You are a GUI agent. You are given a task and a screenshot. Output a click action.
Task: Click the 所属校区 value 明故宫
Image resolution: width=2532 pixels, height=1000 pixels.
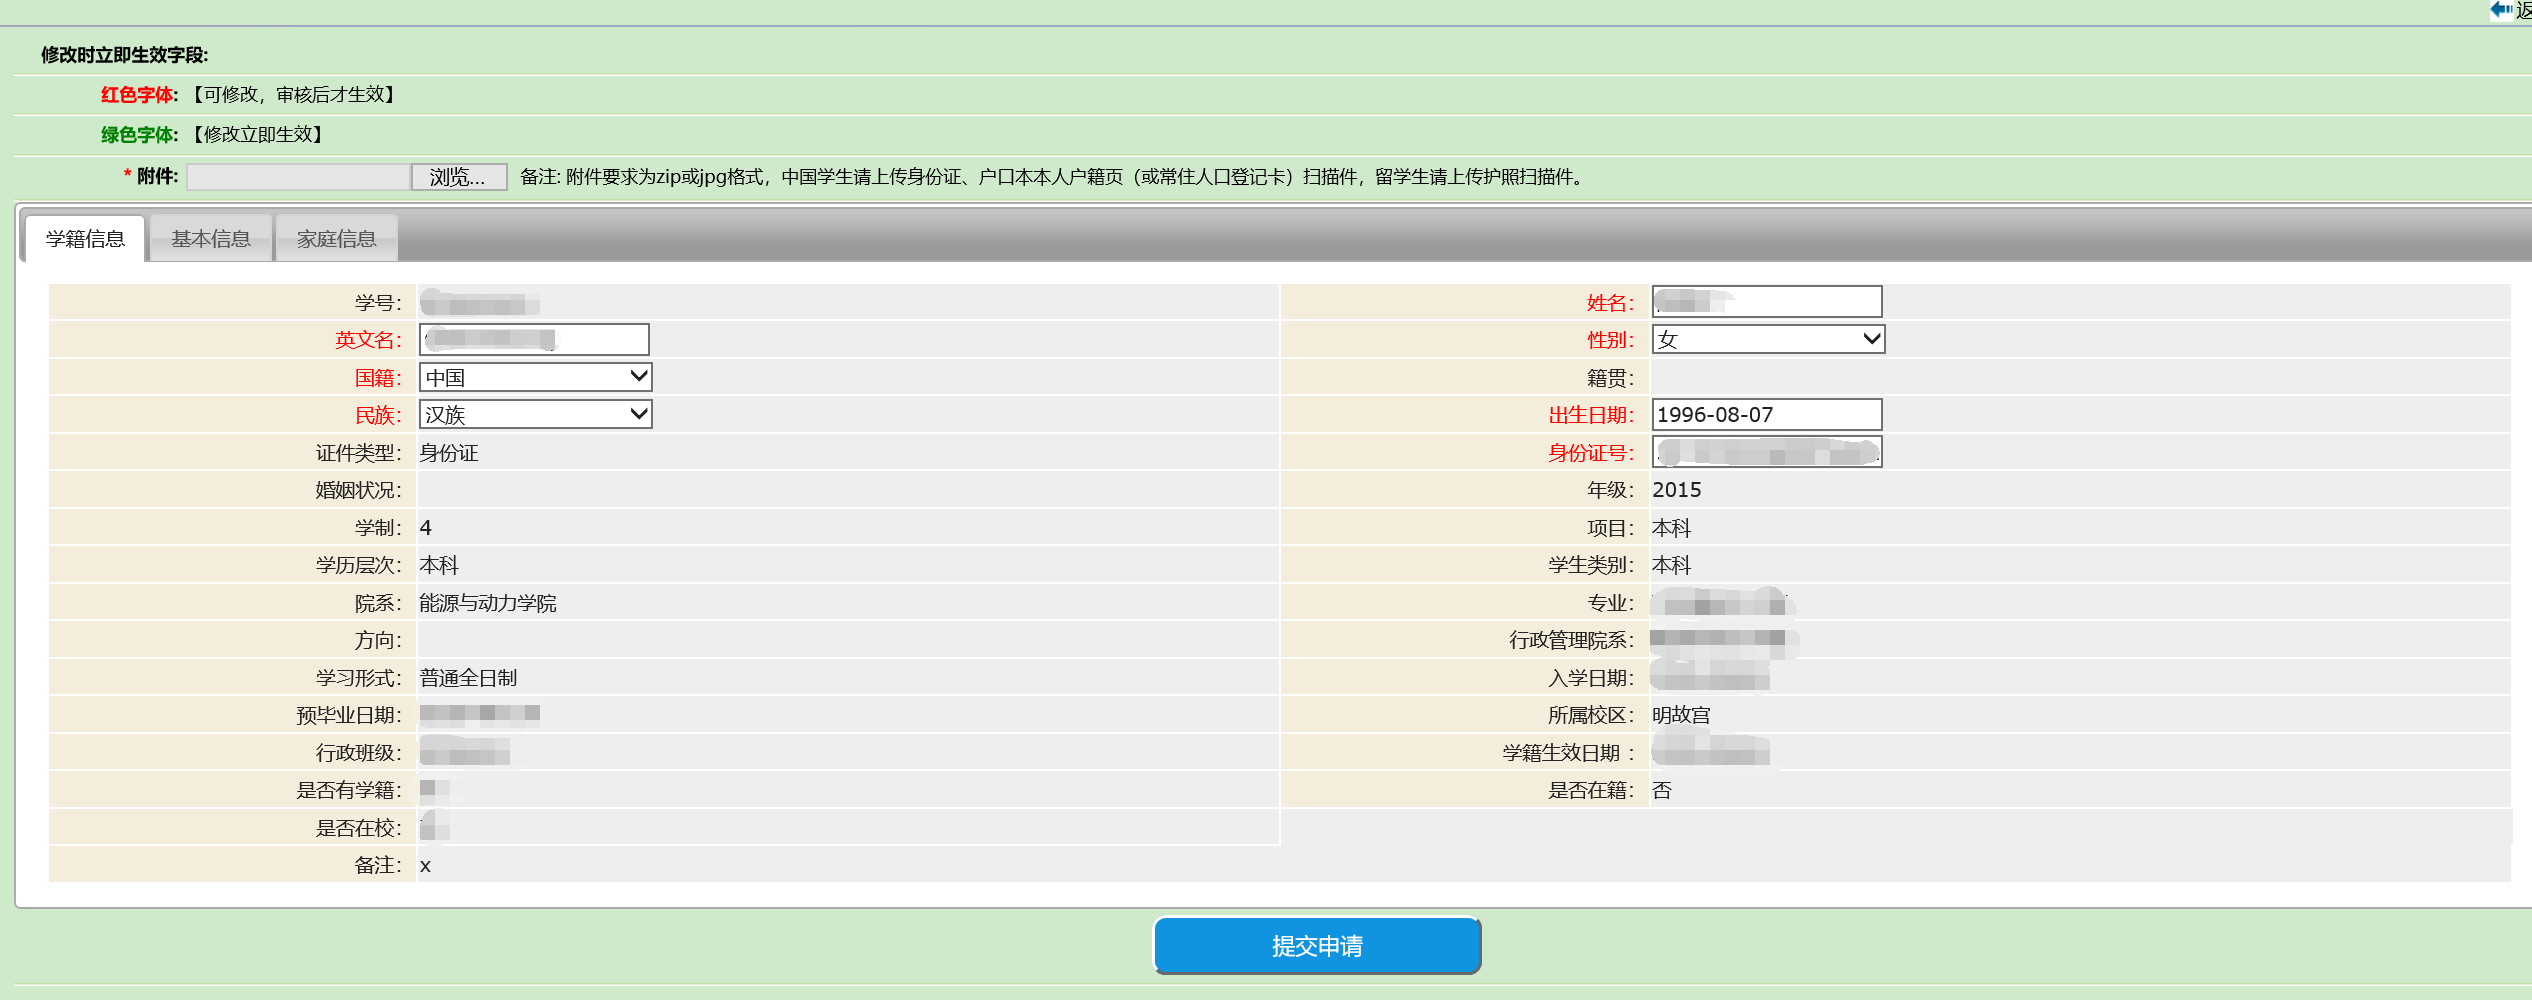(x=1681, y=716)
